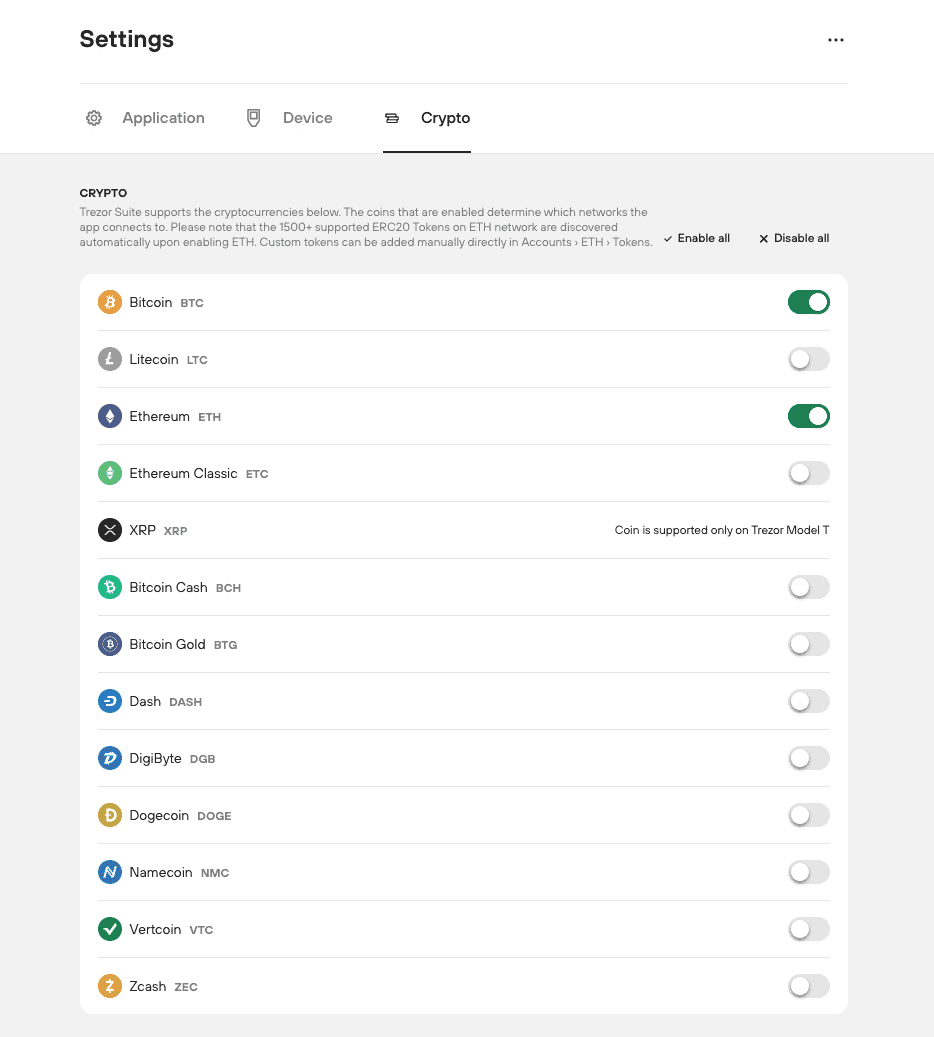
Task: Turn on the Dash toggle
Action: [808, 701]
